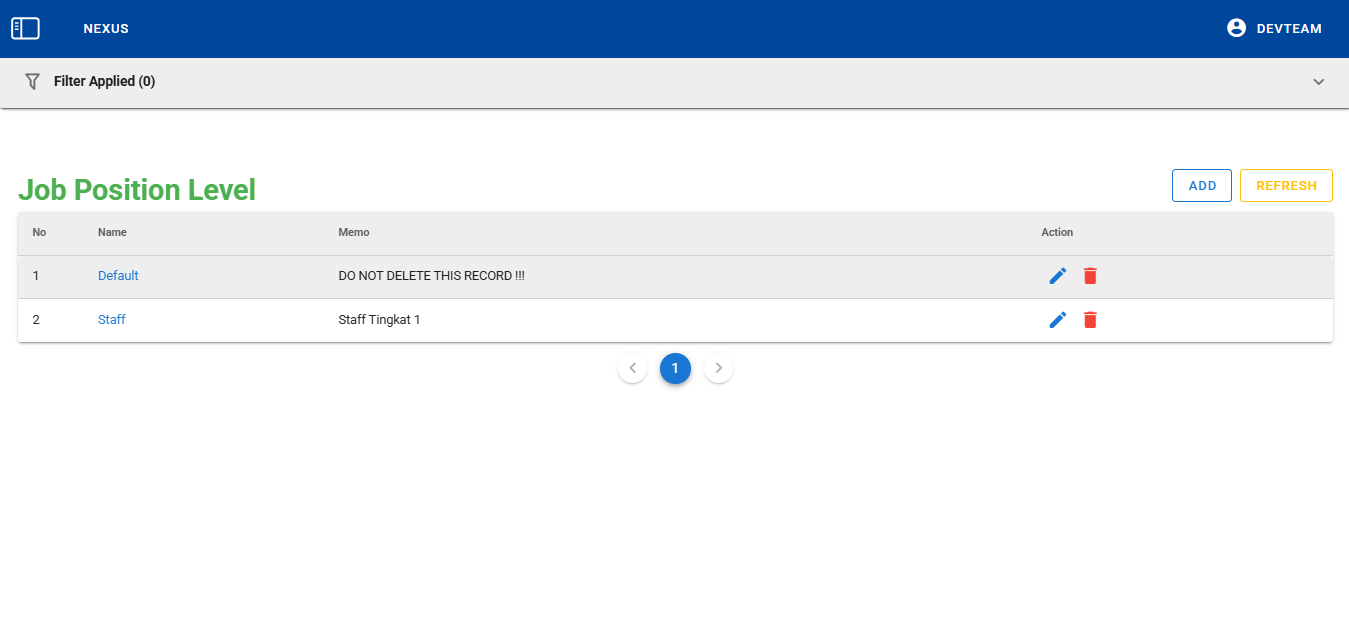Delete the Staff record with trash icon
Image resolution: width=1349 pixels, height=643 pixels.
click(x=1090, y=320)
